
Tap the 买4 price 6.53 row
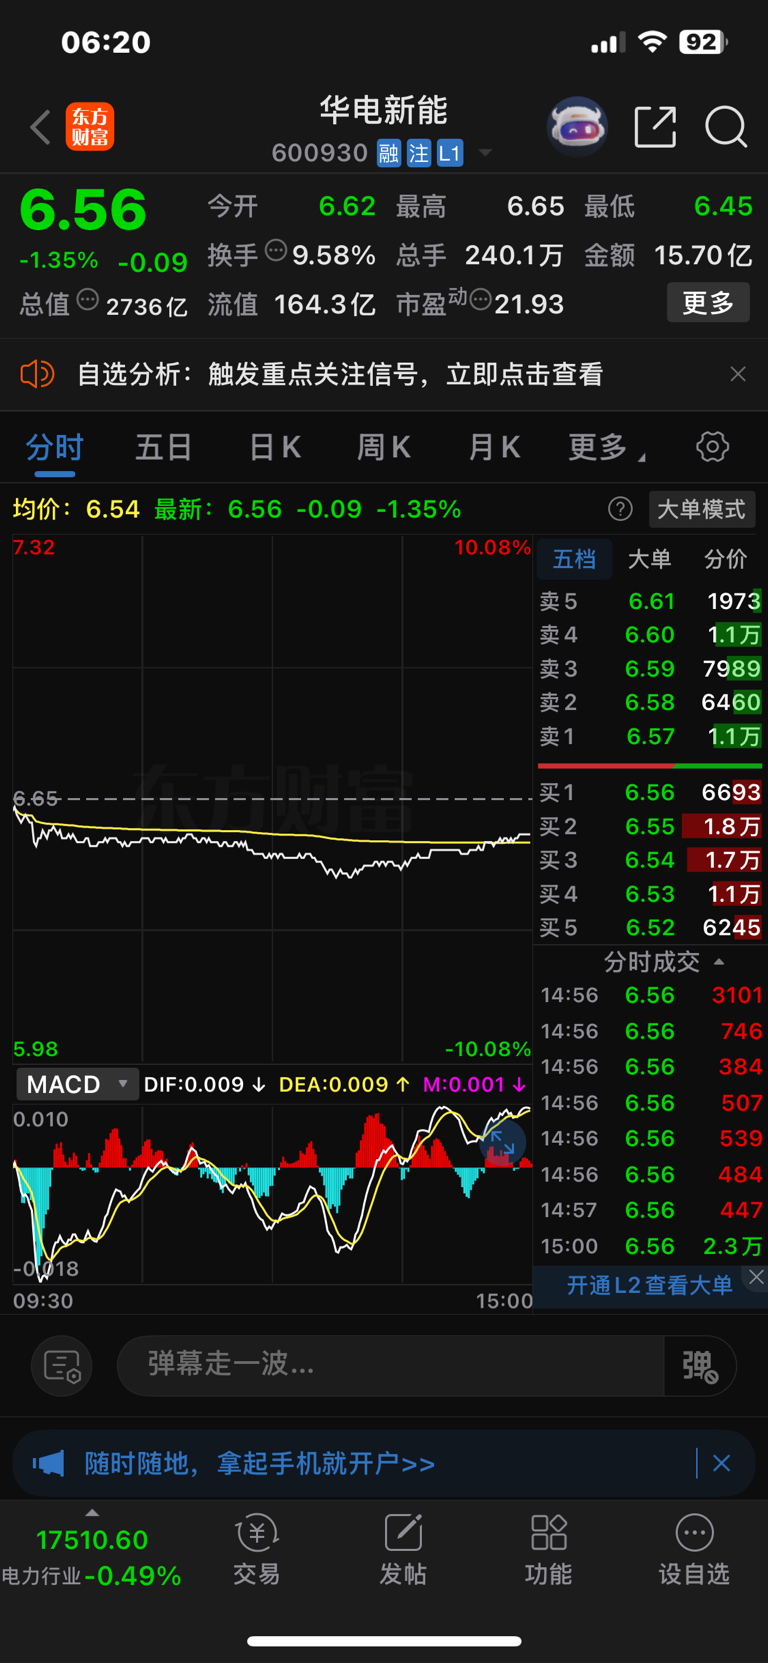[650, 894]
